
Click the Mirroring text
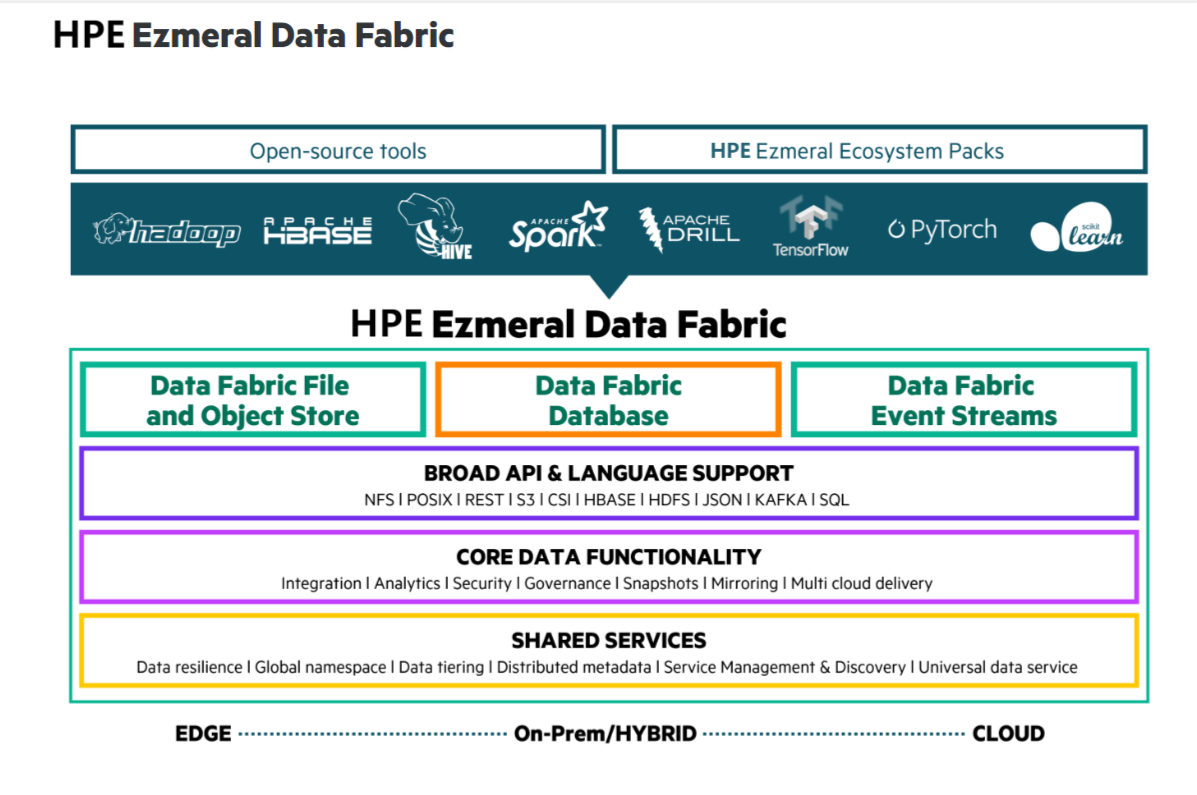click(x=744, y=583)
